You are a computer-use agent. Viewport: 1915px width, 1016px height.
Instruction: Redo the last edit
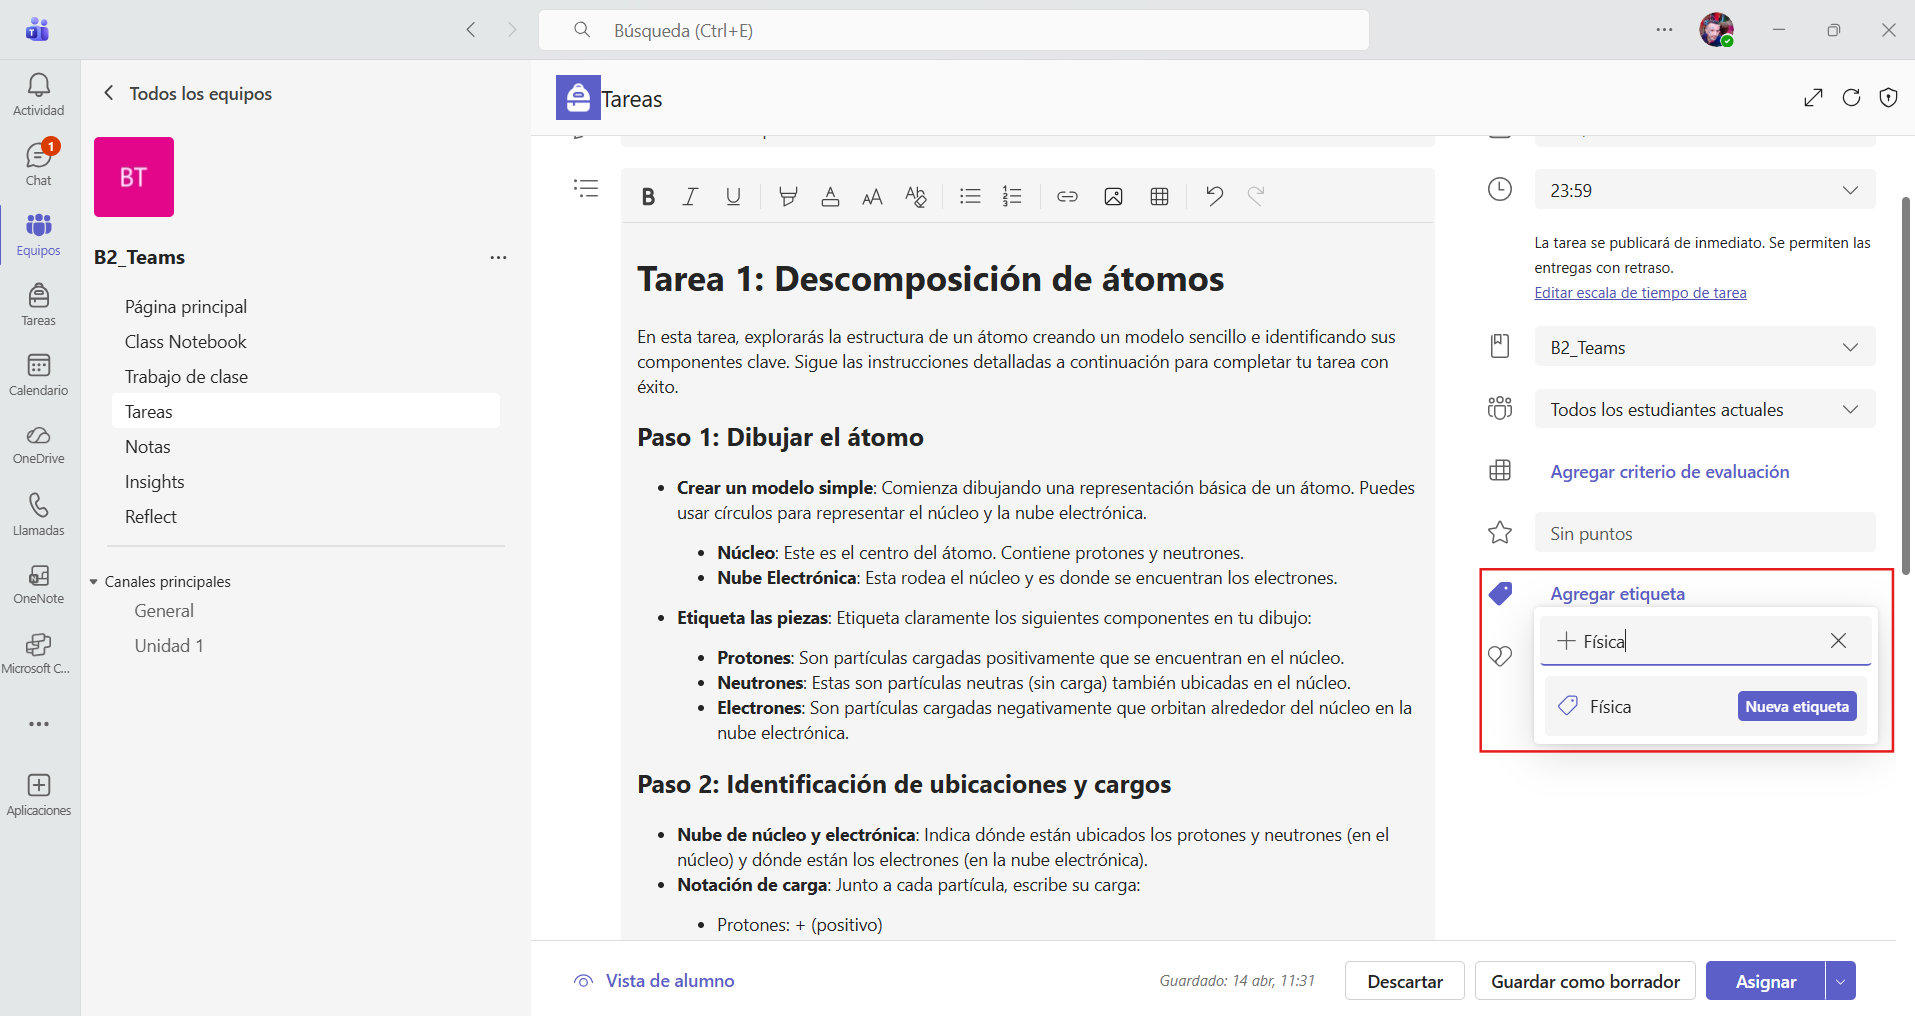(x=1256, y=196)
